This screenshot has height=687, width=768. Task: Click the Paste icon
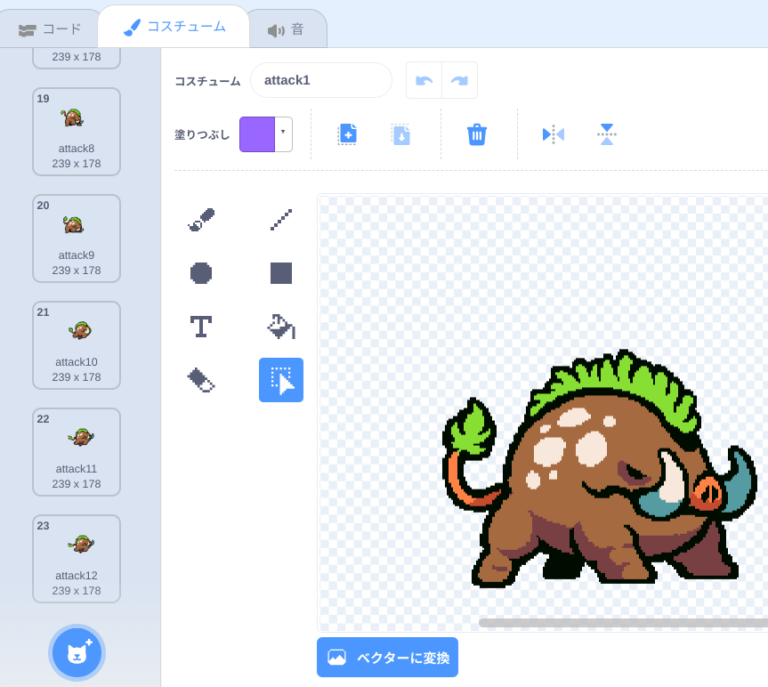pos(401,134)
